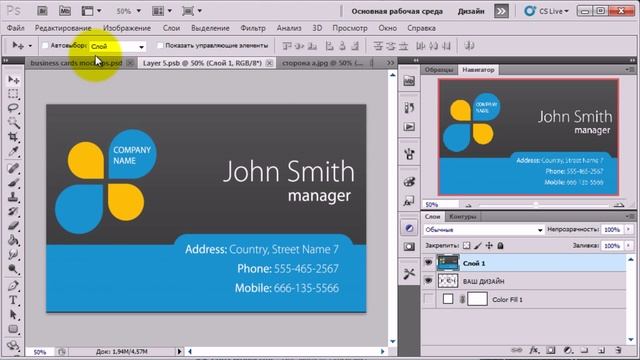Image resolution: width=640 pixels, height=360 pixels.
Task: Select the Дизайн workspace button
Action: [471, 11]
